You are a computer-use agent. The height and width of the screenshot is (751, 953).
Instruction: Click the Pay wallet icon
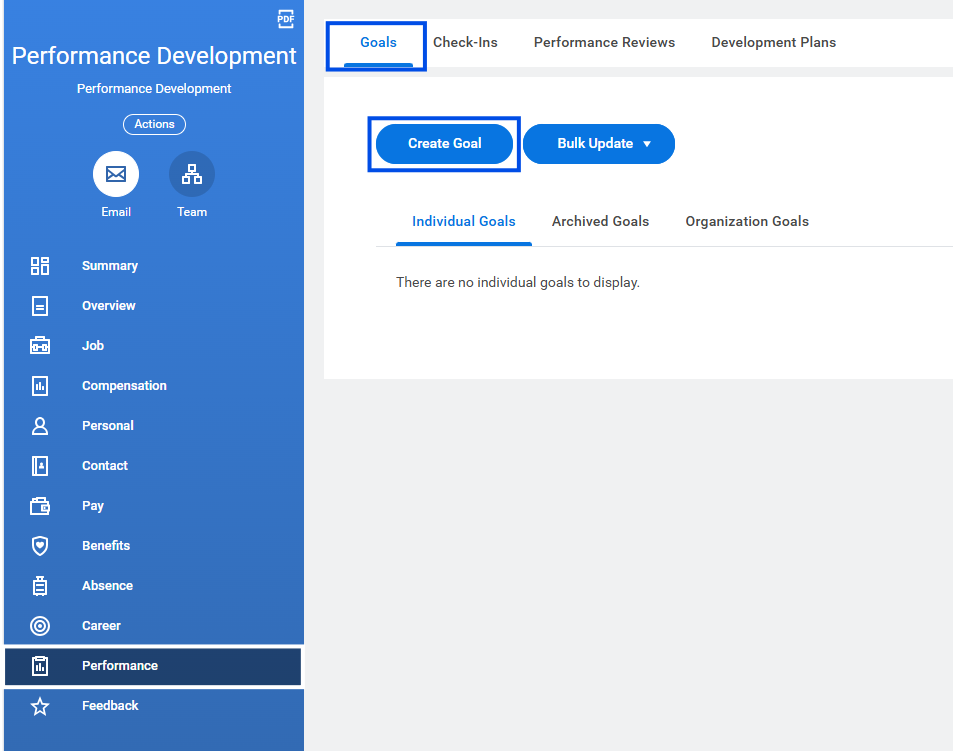(40, 506)
